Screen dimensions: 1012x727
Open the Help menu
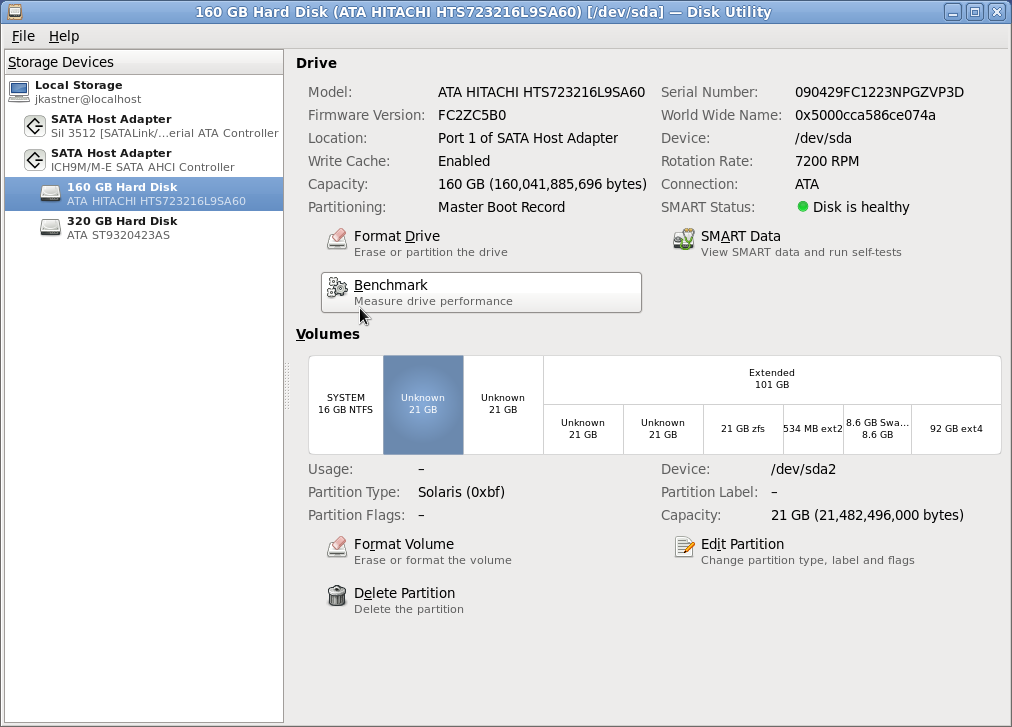point(64,36)
